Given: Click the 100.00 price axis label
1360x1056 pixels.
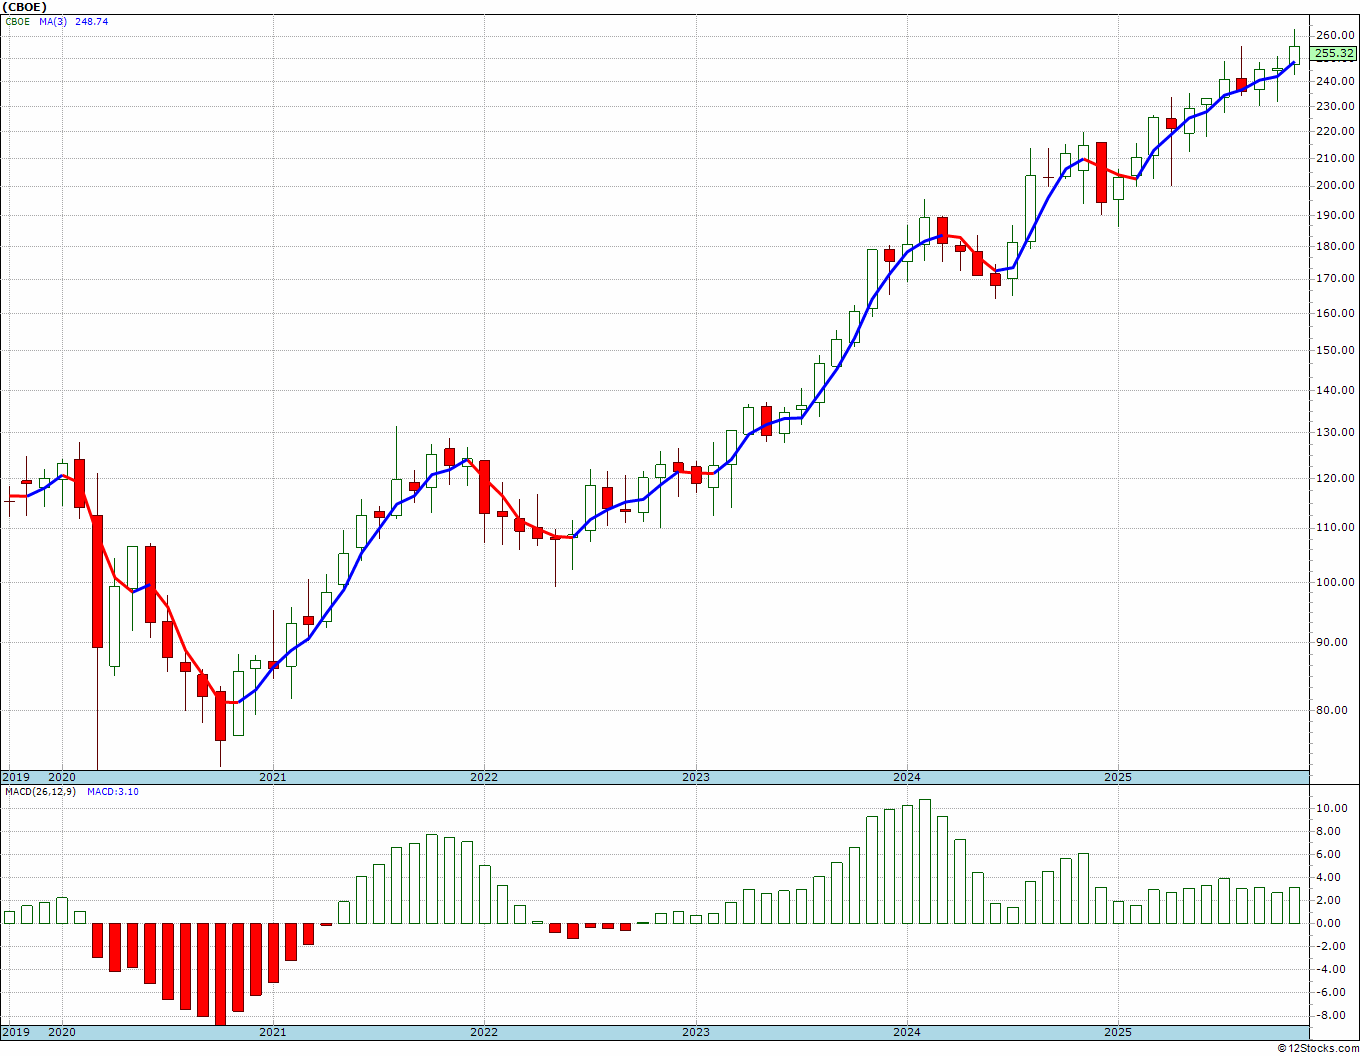Looking at the screenshot, I should 1334,582.
